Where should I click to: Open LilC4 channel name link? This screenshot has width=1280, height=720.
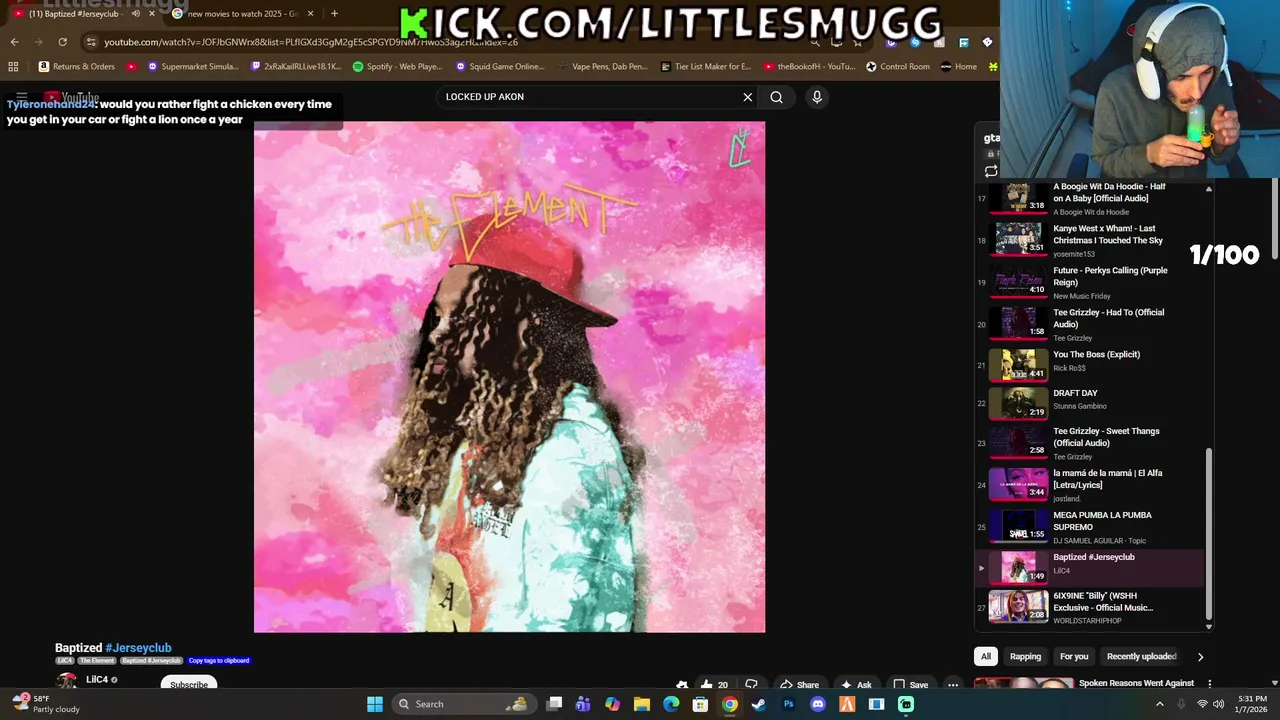[97, 680]
